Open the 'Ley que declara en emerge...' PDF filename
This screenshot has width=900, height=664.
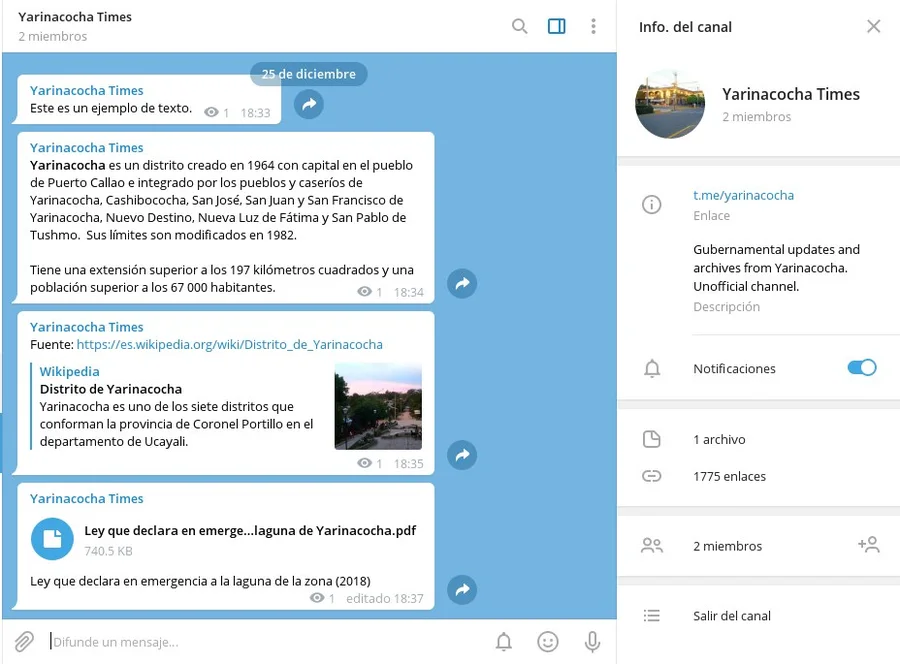[250, 531]
